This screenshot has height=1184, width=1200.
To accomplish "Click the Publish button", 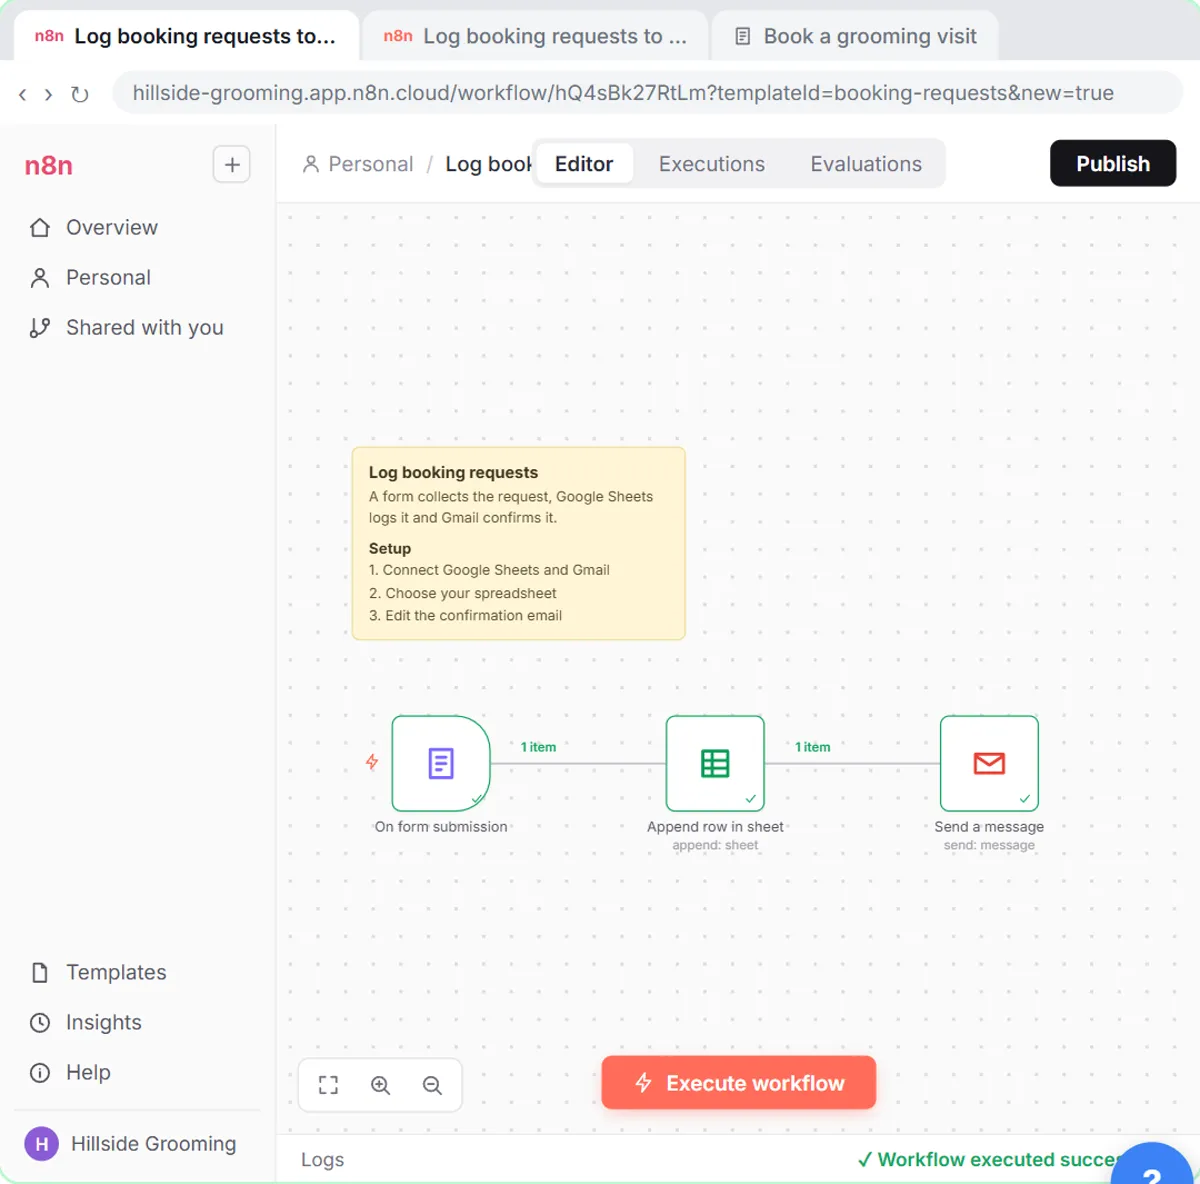I will tap(1112, 163).
